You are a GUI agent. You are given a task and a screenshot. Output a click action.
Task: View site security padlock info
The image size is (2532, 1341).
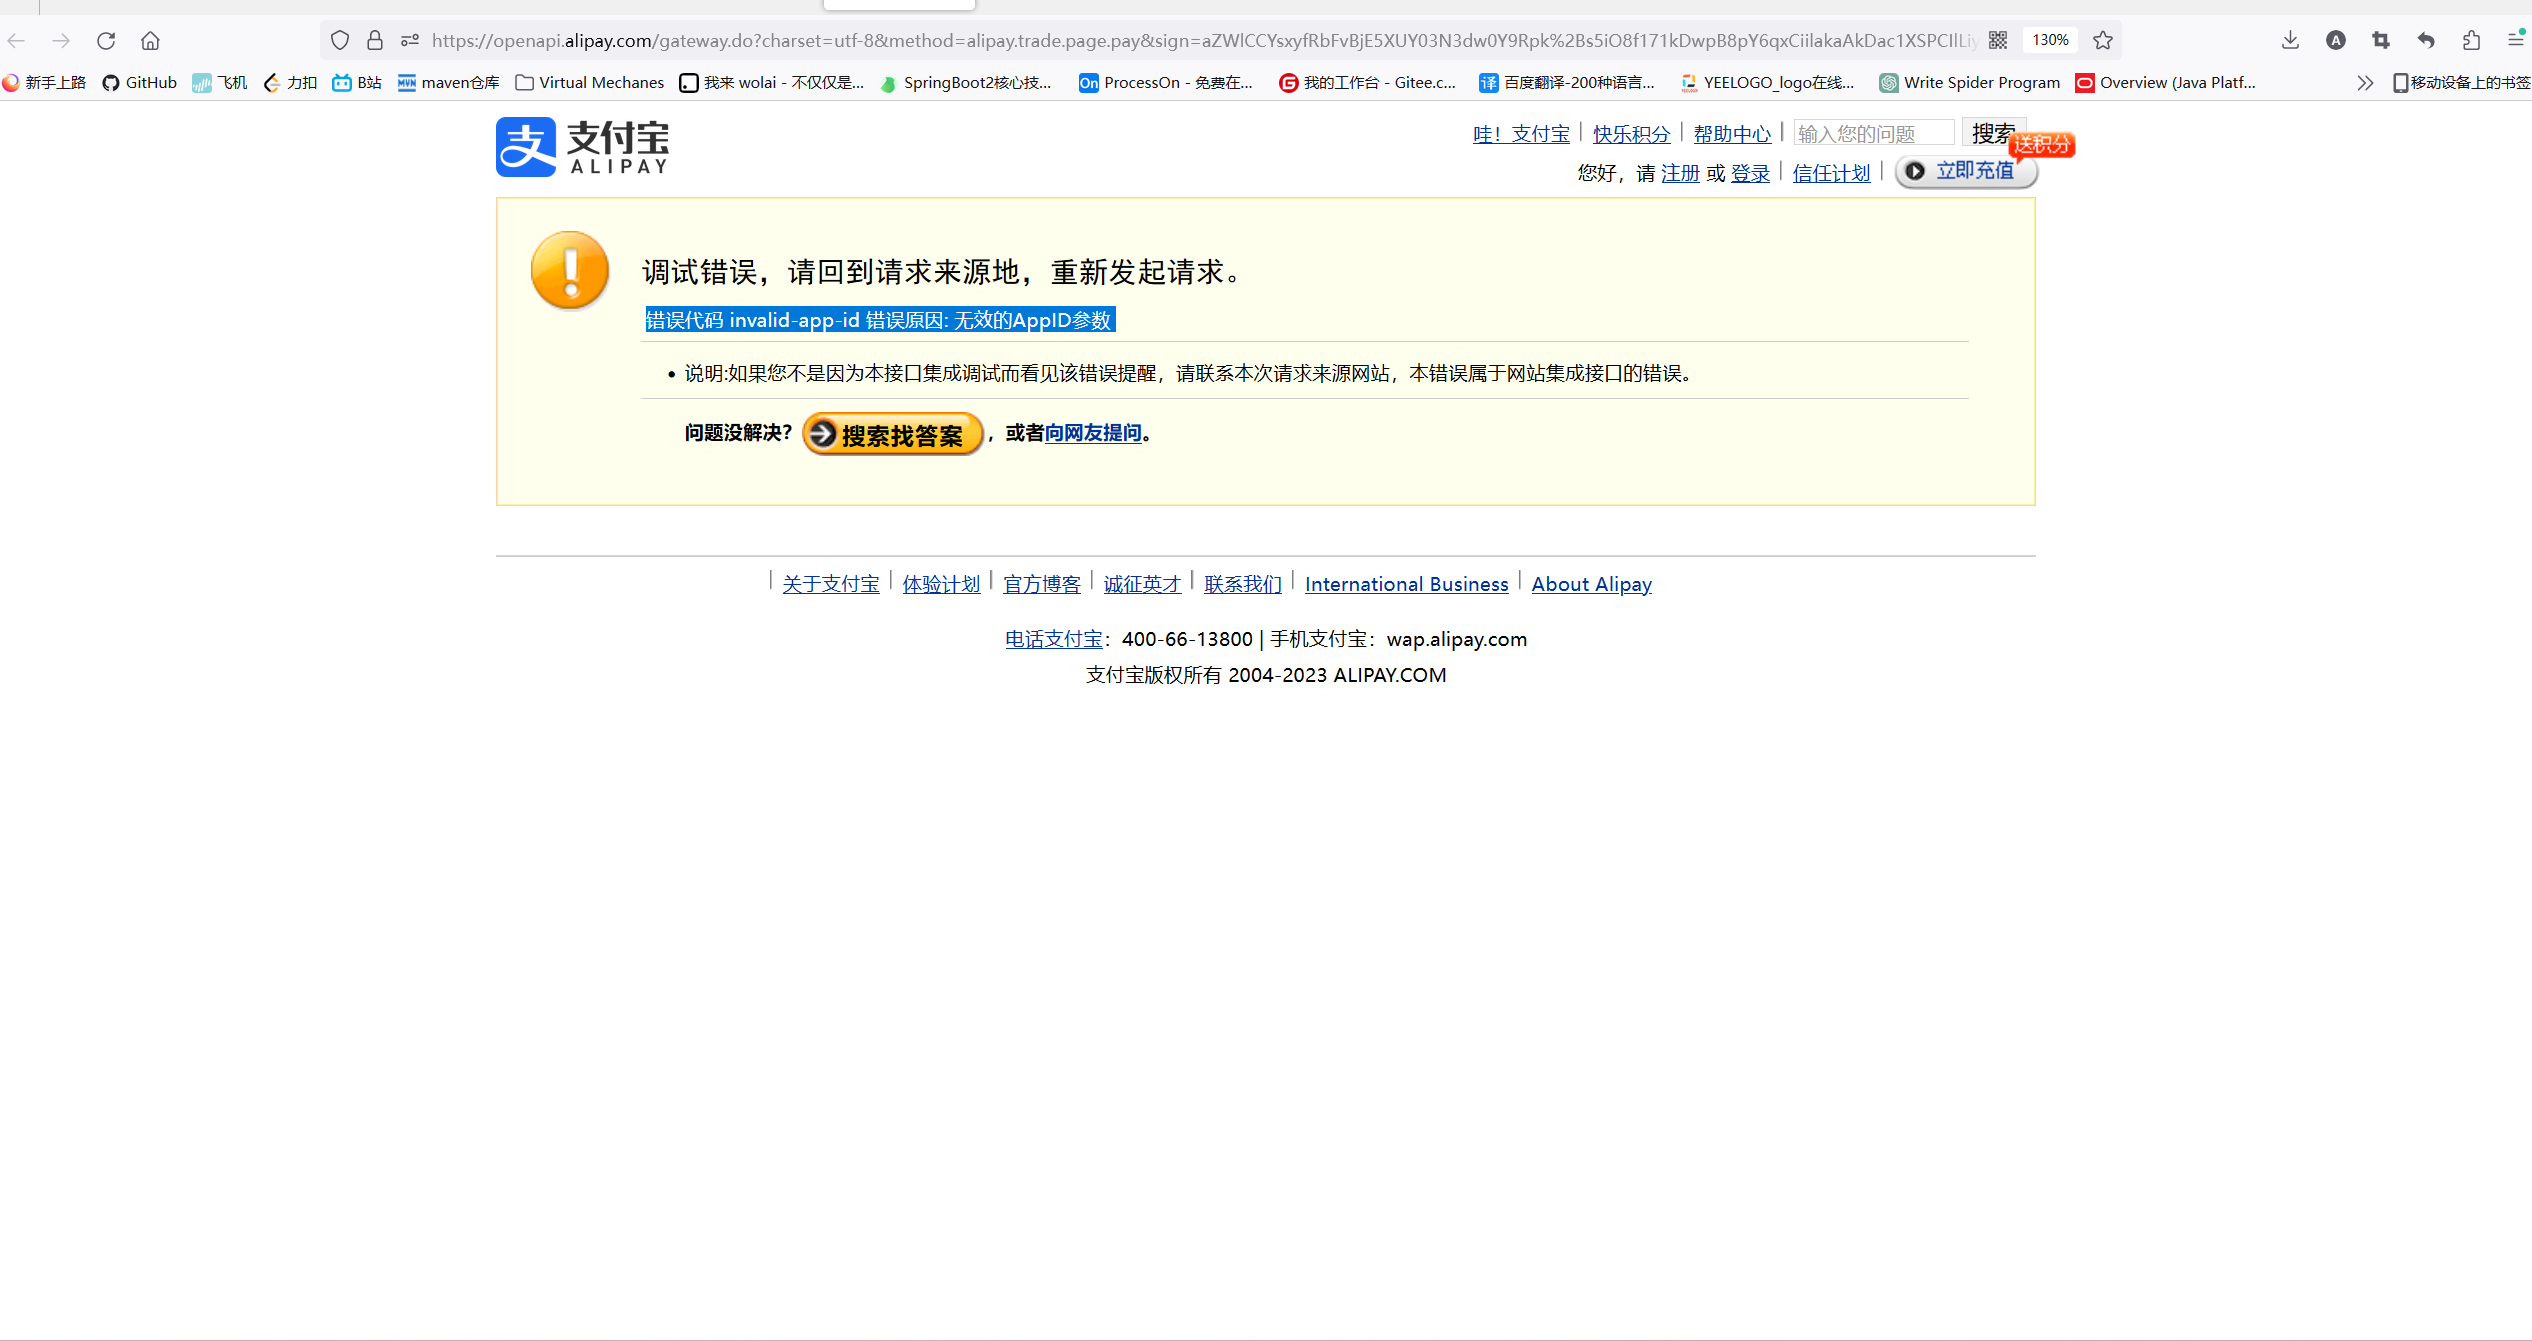point(375,40)
